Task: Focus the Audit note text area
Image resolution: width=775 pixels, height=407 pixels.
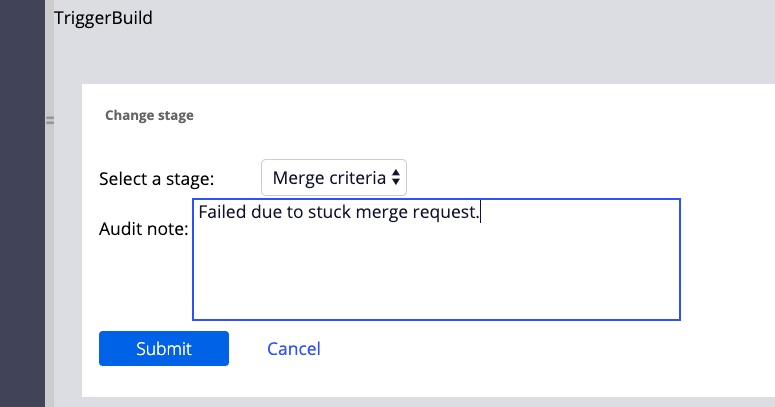Action: click(x=436, y=270)
